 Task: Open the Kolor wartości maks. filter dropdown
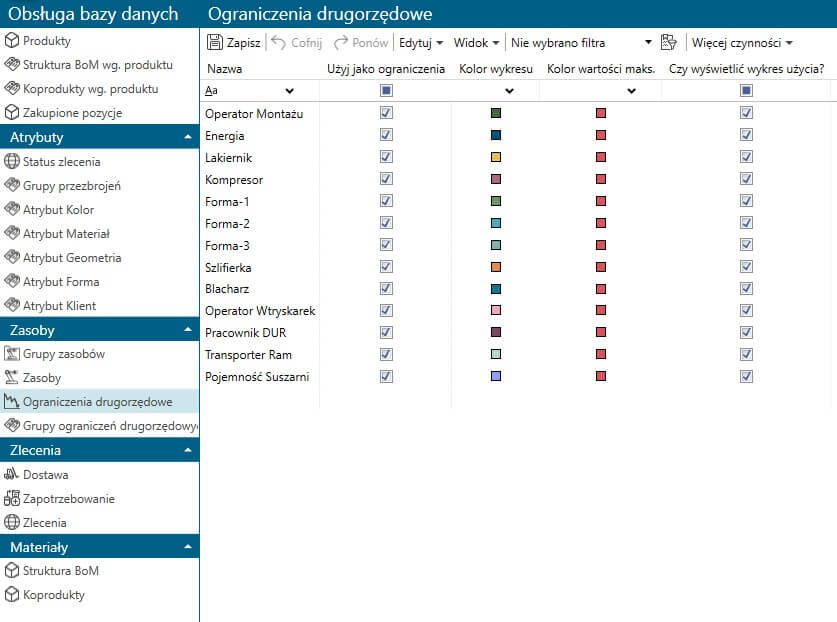point(631,91)
